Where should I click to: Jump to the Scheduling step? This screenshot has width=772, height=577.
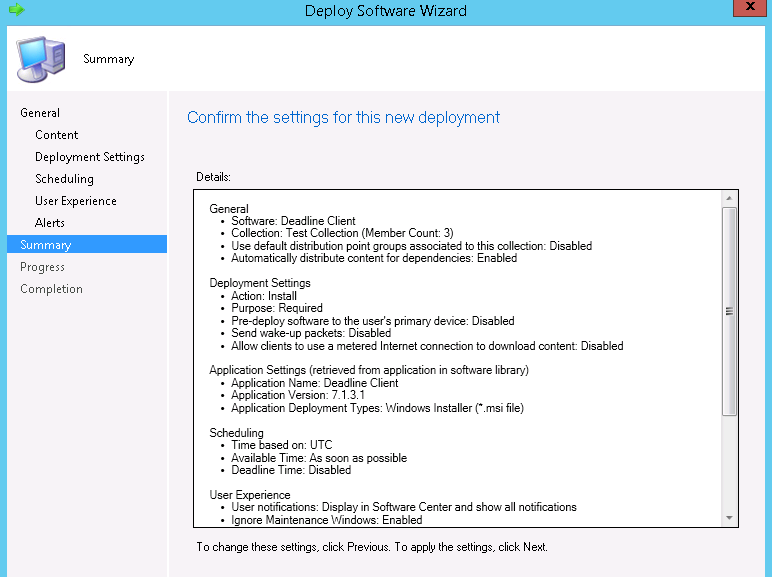(64, 179)
